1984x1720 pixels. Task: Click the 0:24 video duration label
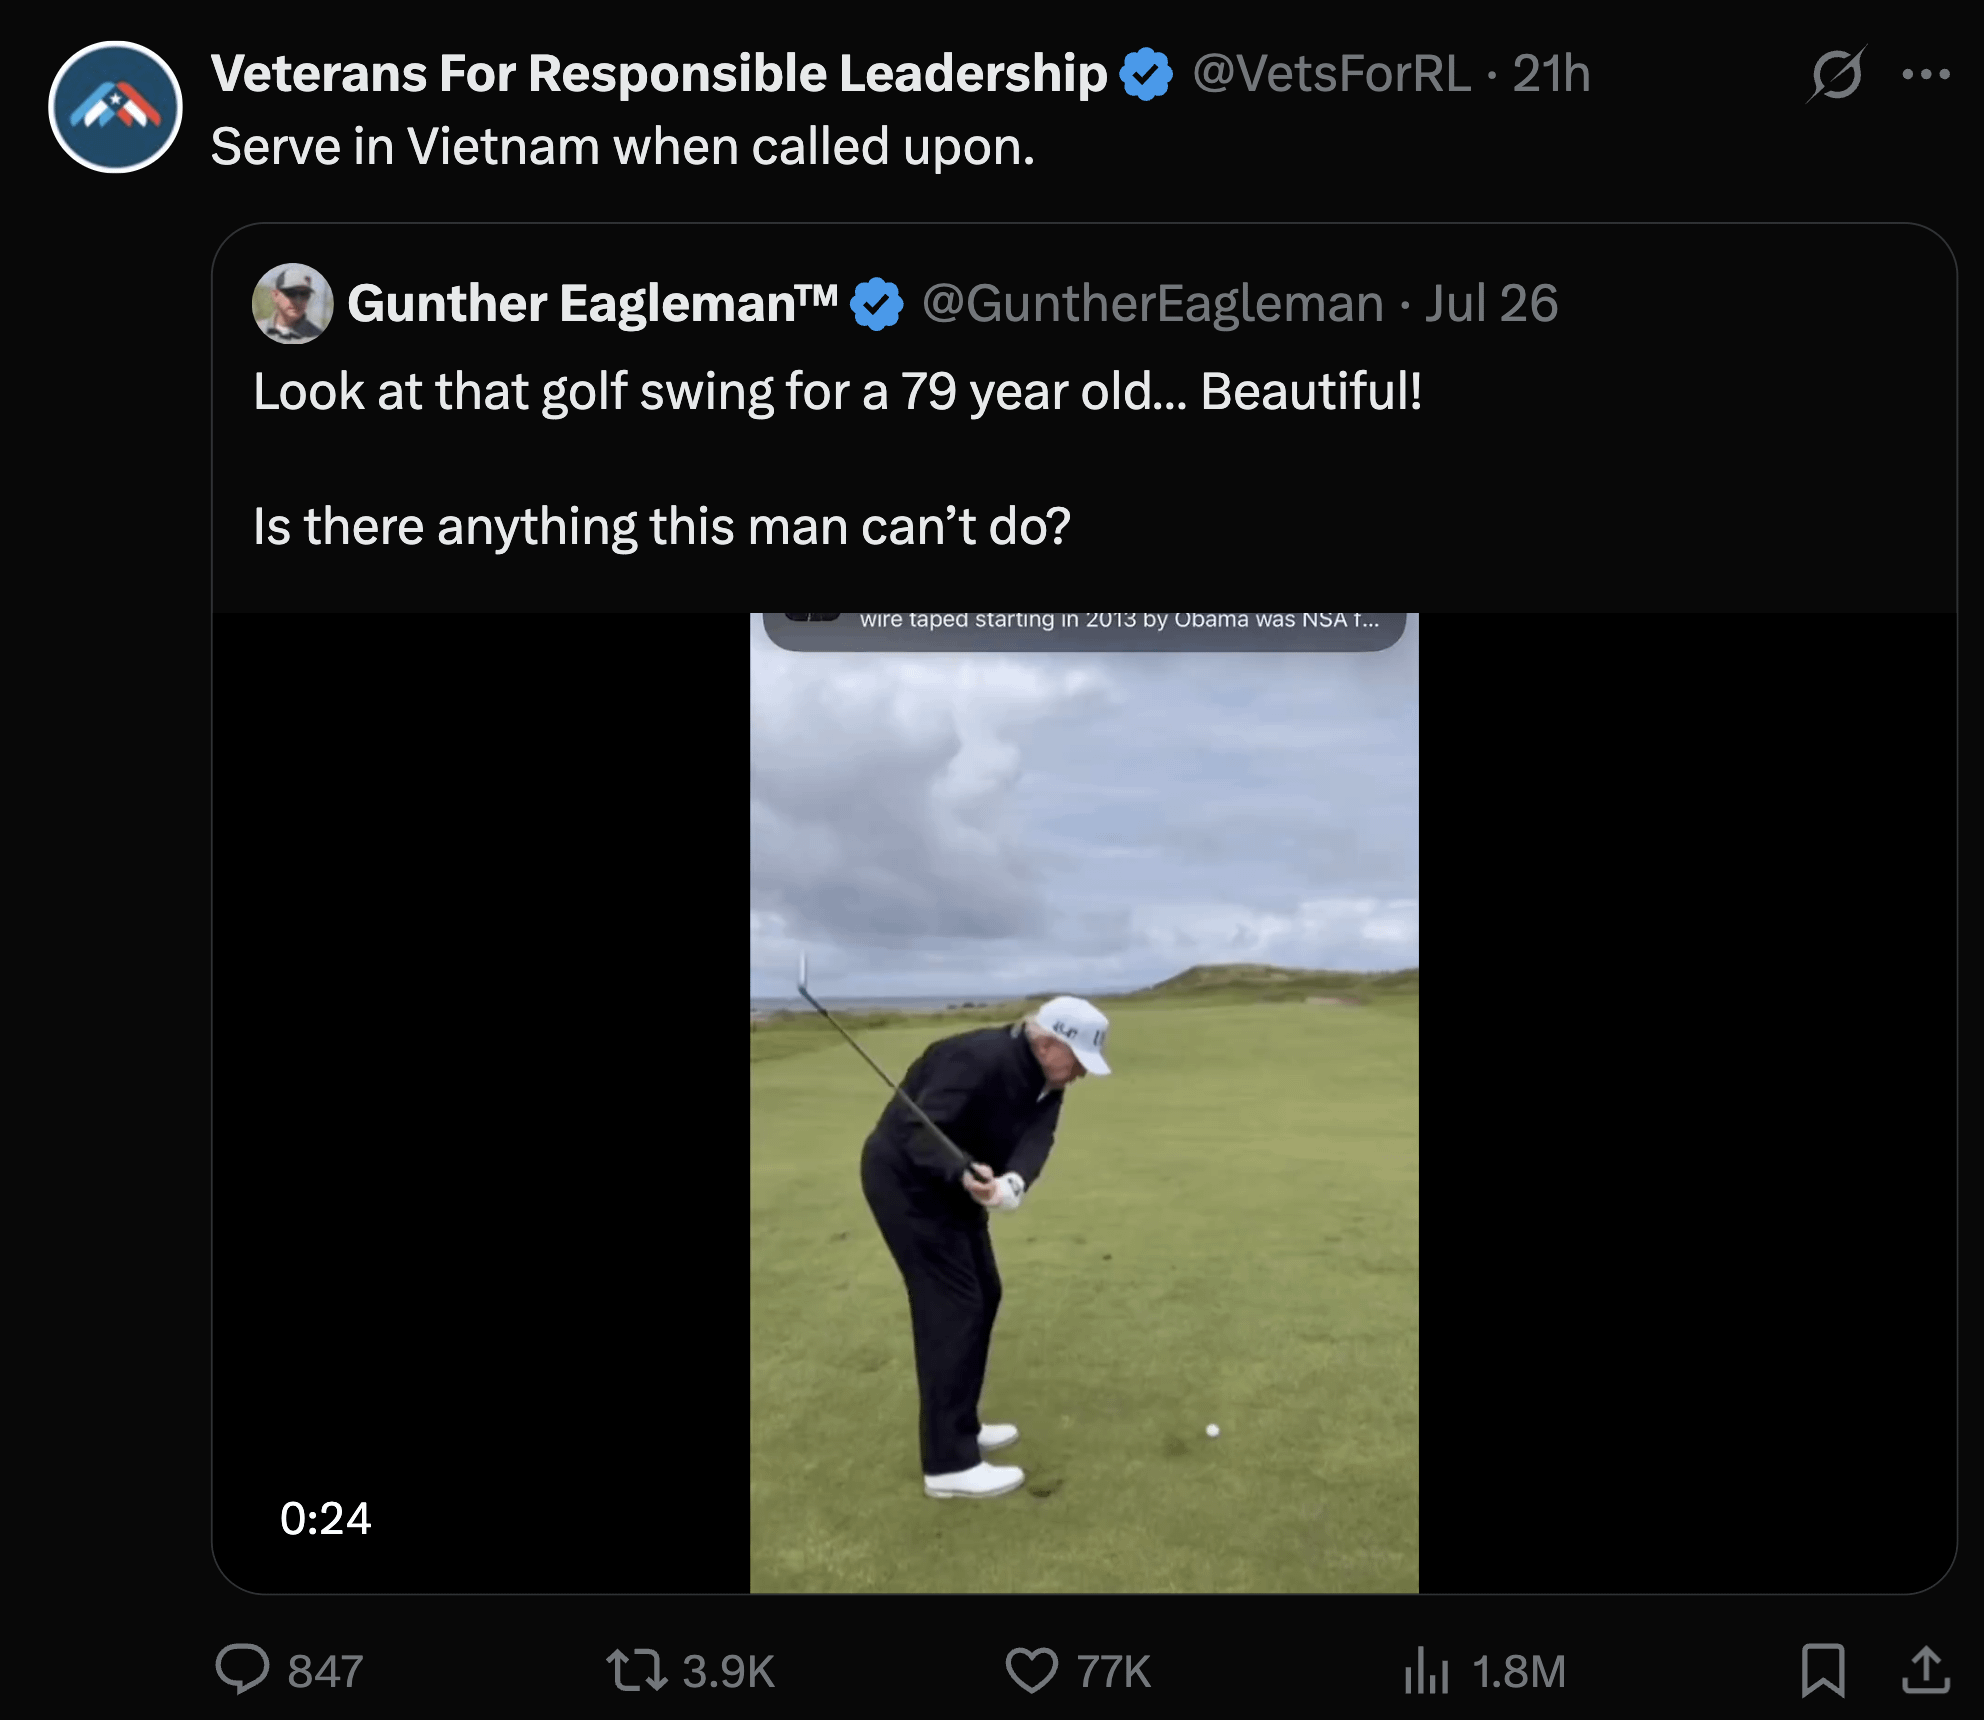[326, 1519]
